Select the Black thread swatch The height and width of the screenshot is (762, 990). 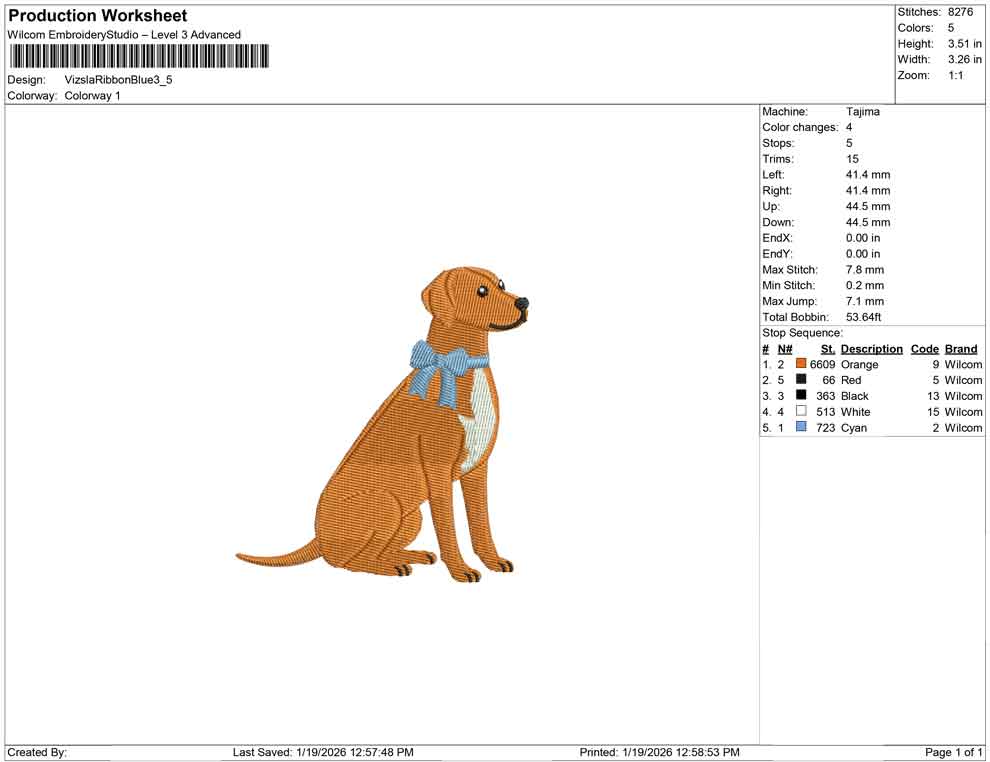tap(800, 396)
